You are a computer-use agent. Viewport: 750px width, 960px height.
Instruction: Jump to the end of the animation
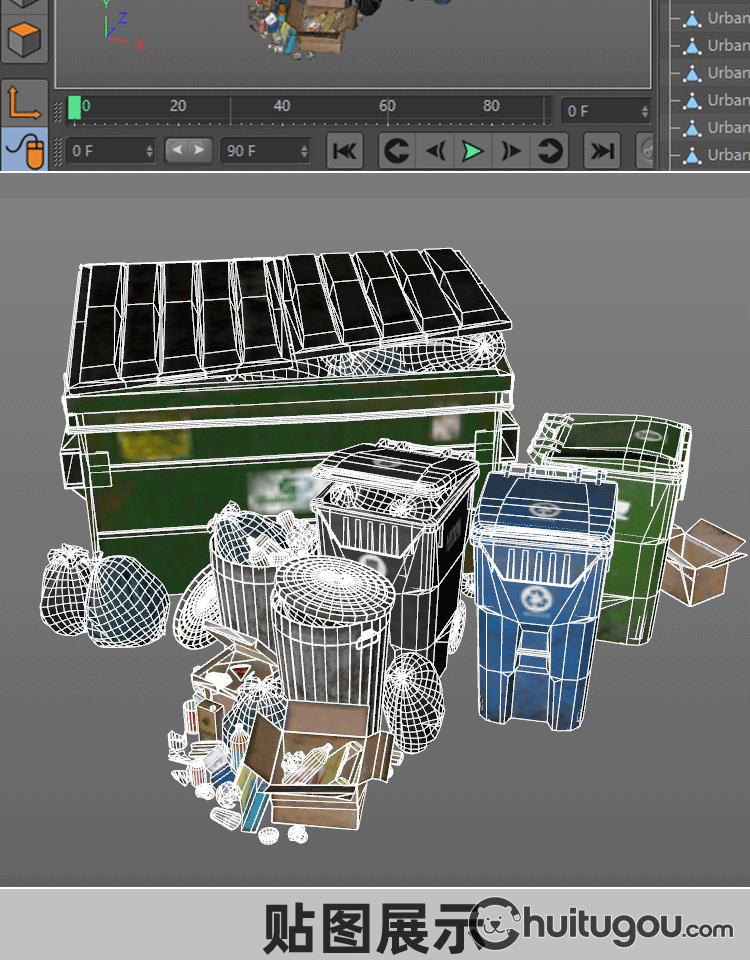tap(601, 151)
